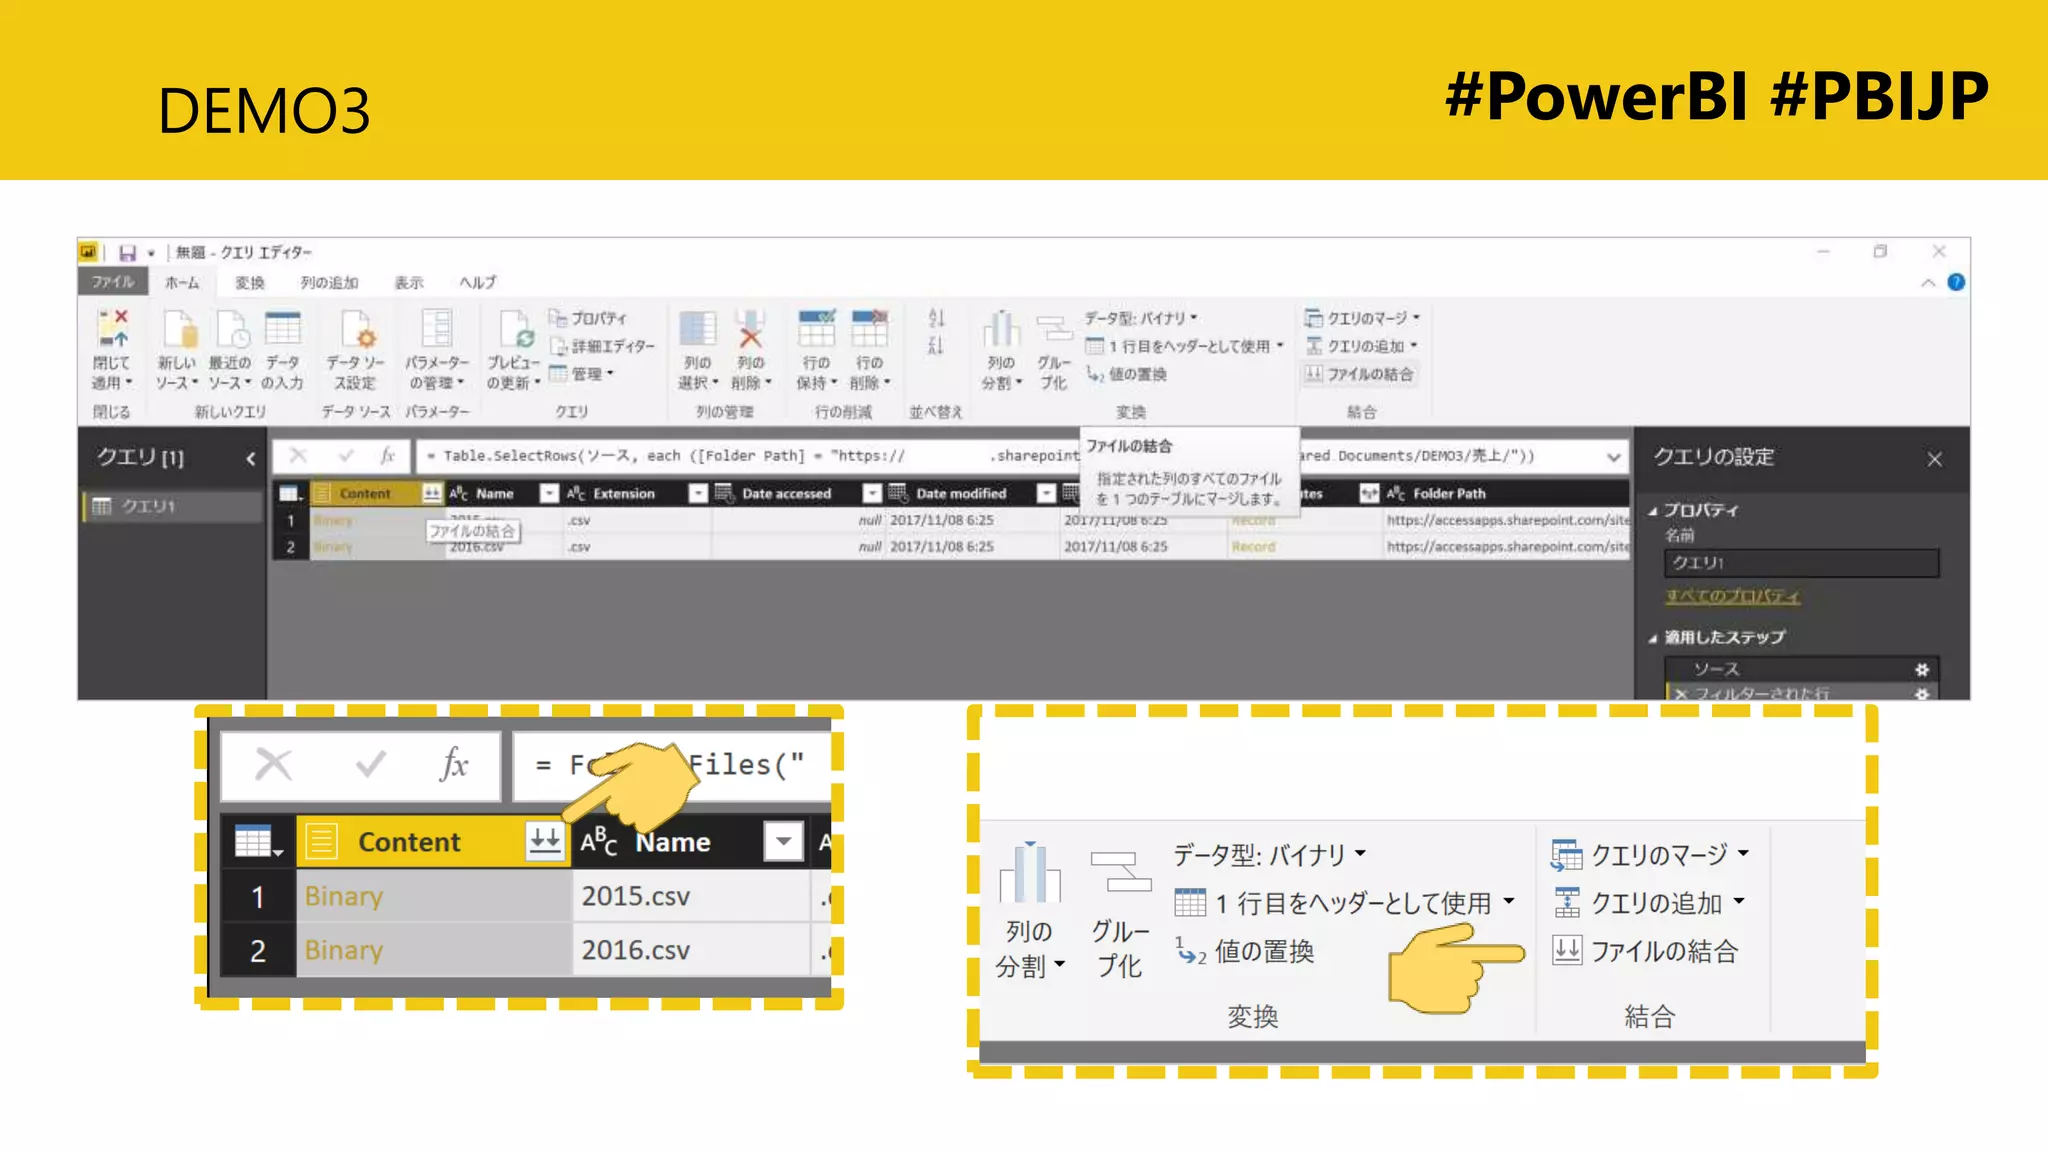
Task: Collapse the プロパティ section in query settings
Action: pos(1653,510)
